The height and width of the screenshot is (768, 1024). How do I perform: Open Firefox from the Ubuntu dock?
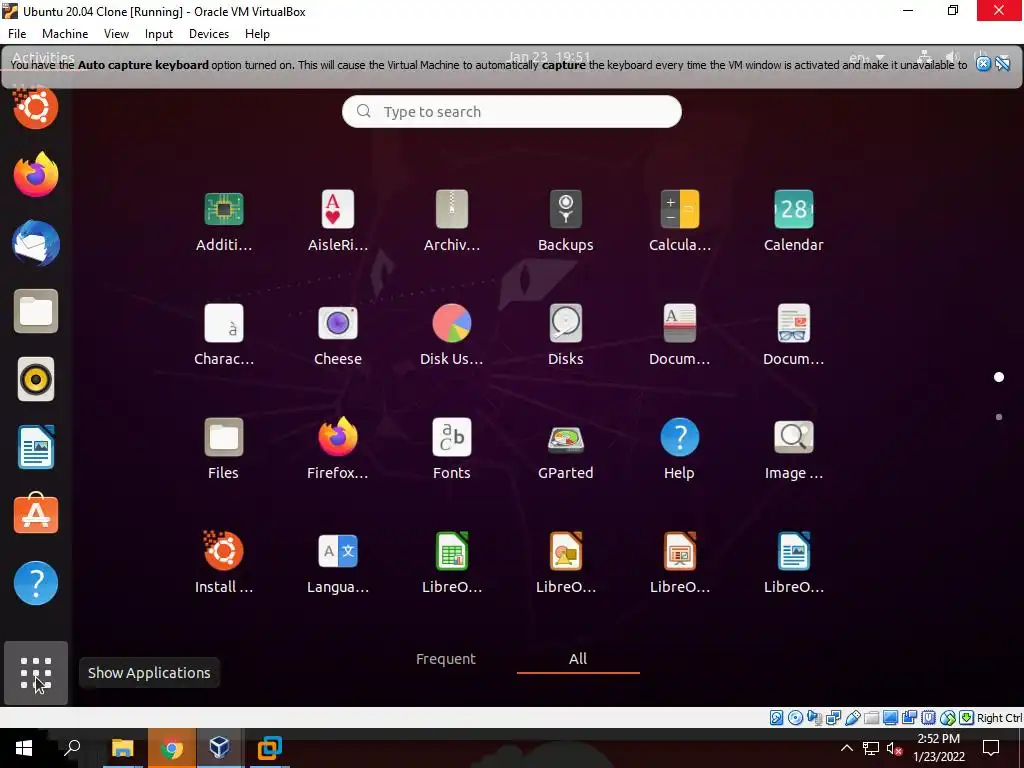tap(36, 175)
